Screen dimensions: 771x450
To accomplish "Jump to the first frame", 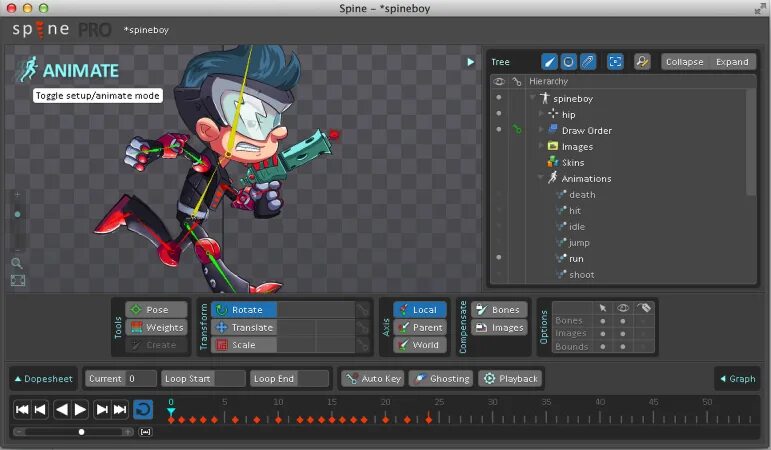I will [22, 410].
